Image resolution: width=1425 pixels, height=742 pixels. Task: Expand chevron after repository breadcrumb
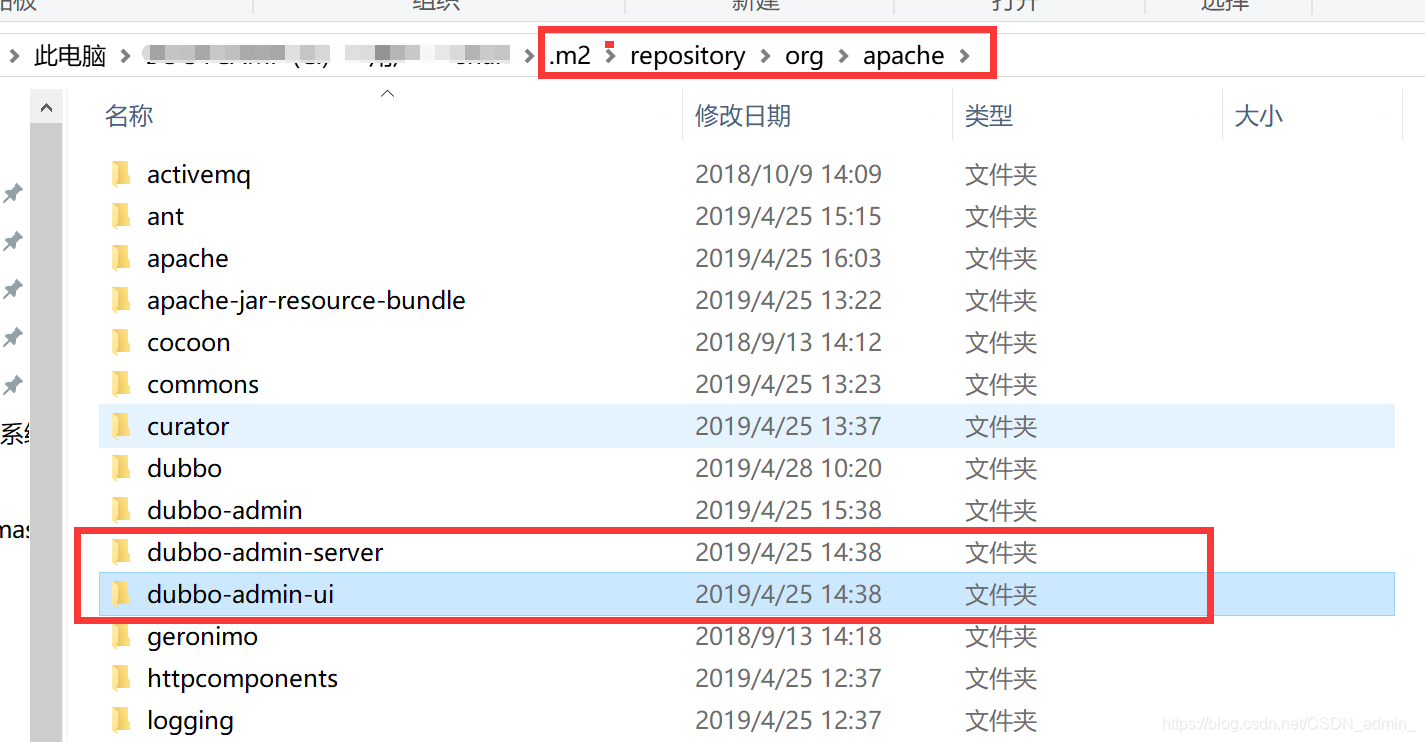point(765,56)
